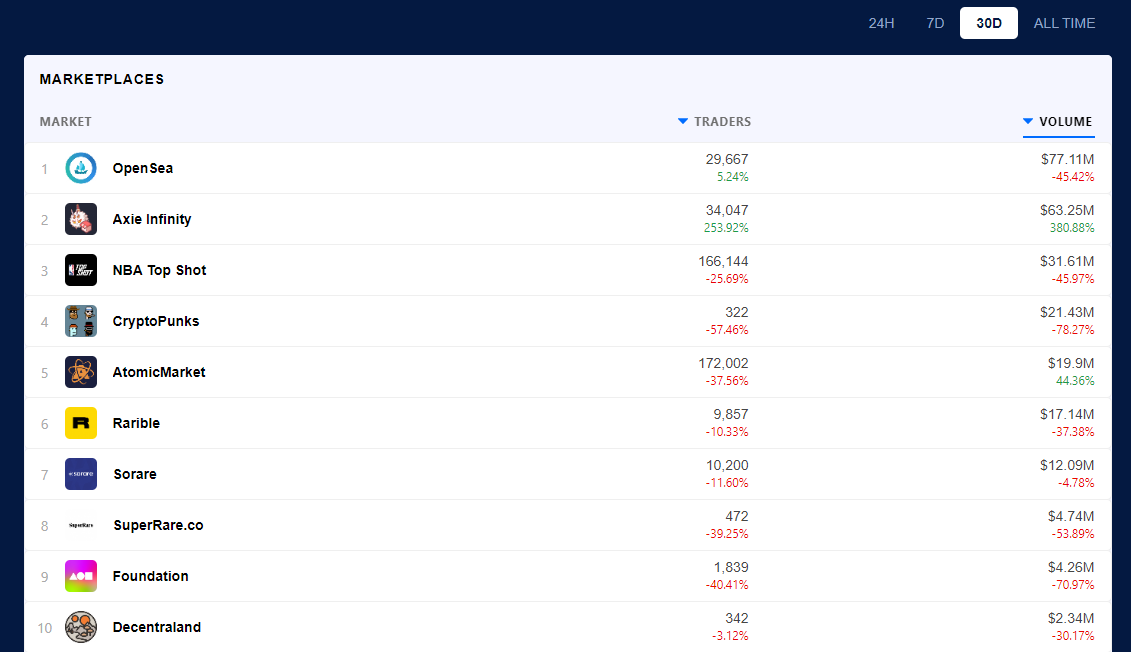Switch to the 7D time range
The image size is (1131, 652).
[936, 23]
